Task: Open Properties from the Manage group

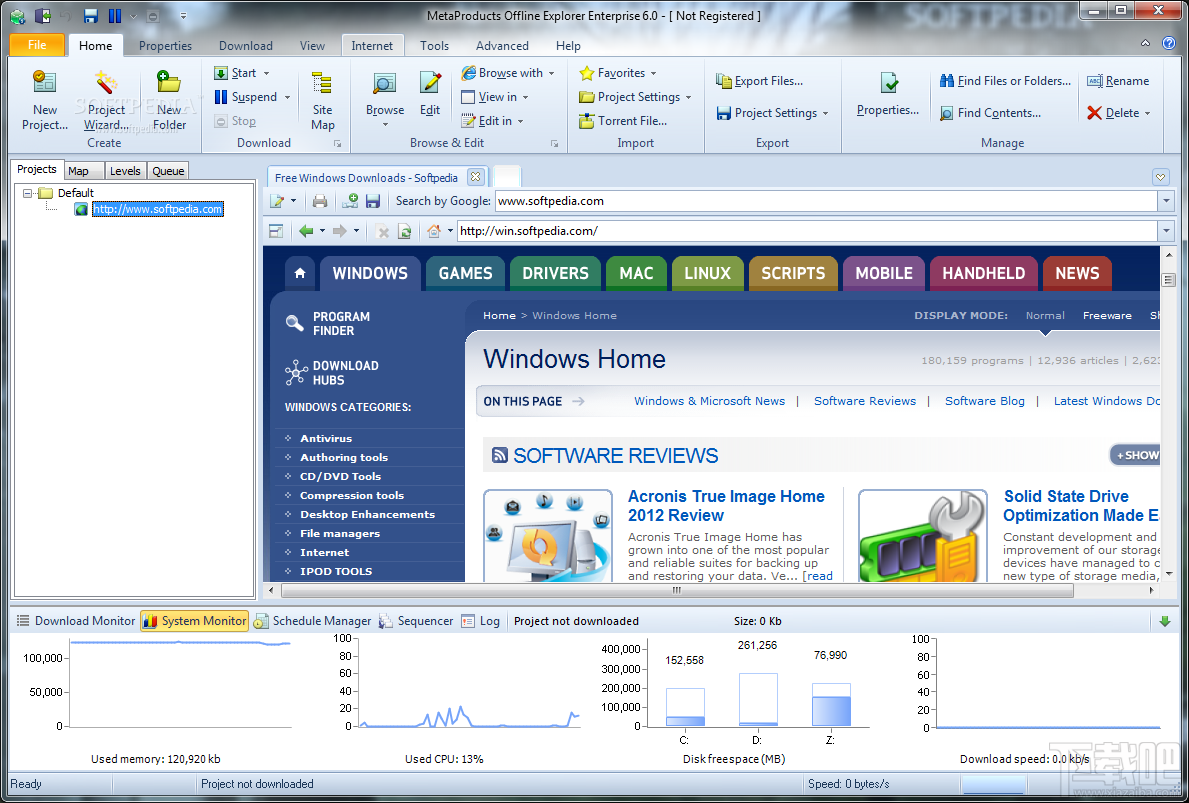Action: pyautogui.click(x=888, y=94)
